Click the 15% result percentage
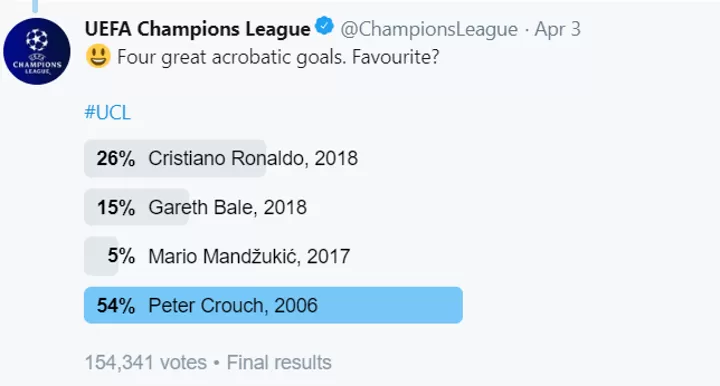This screenshot has height=386, width=720. (x=116, y=207)
